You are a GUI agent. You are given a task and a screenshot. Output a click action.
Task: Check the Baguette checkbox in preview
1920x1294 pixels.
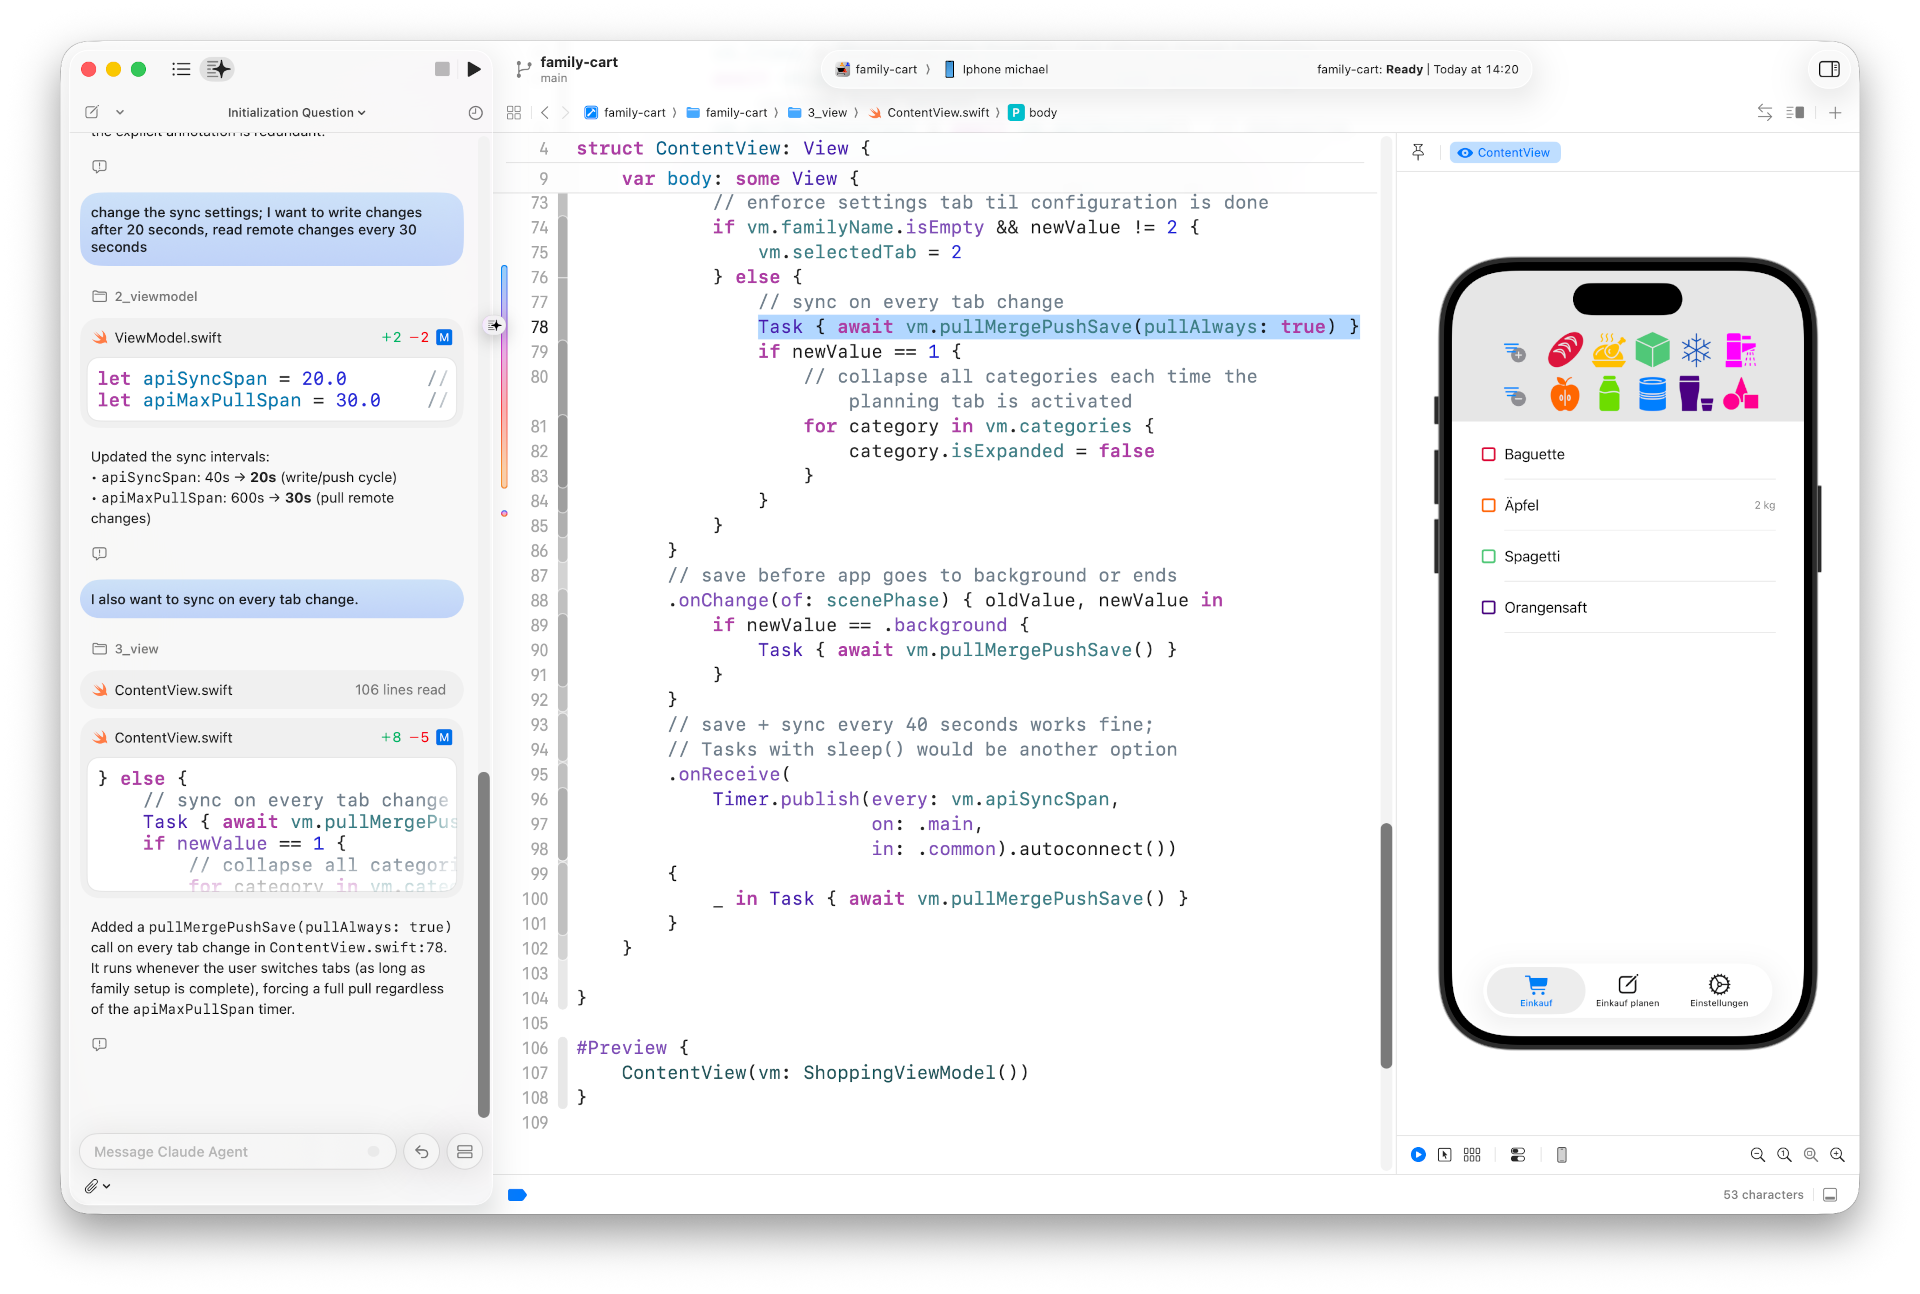pos(1488,454)
